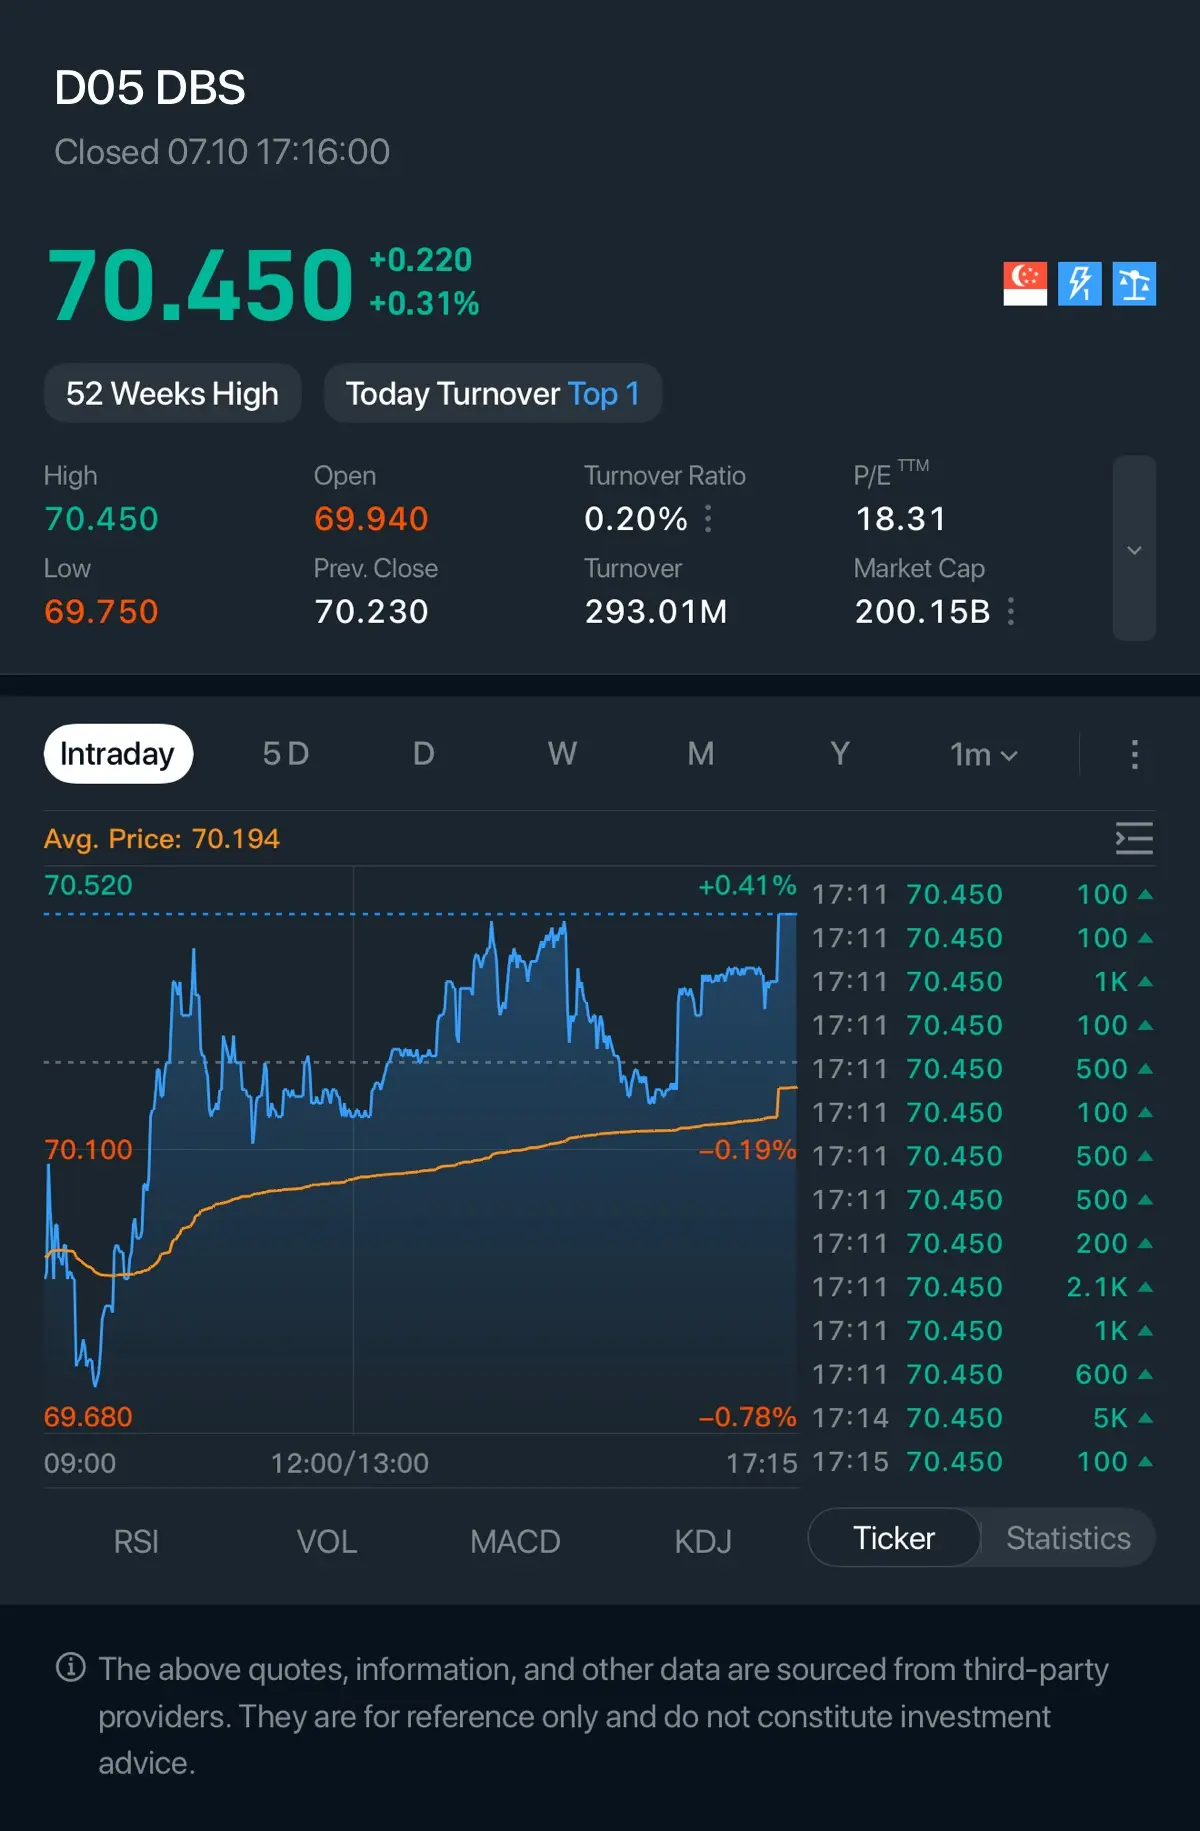This screenshot has width=1200, height=1831.
Task: Show the RSI indicator
Action: 136,1541
